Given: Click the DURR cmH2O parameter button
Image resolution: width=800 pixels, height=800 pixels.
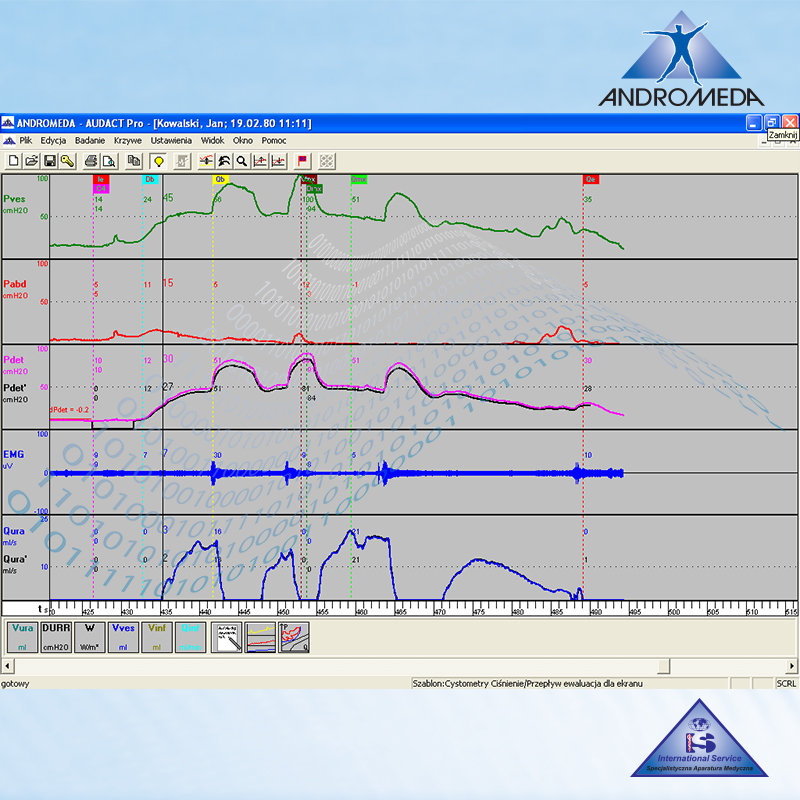Looking at the screenshot, I should tap(58, 636).
